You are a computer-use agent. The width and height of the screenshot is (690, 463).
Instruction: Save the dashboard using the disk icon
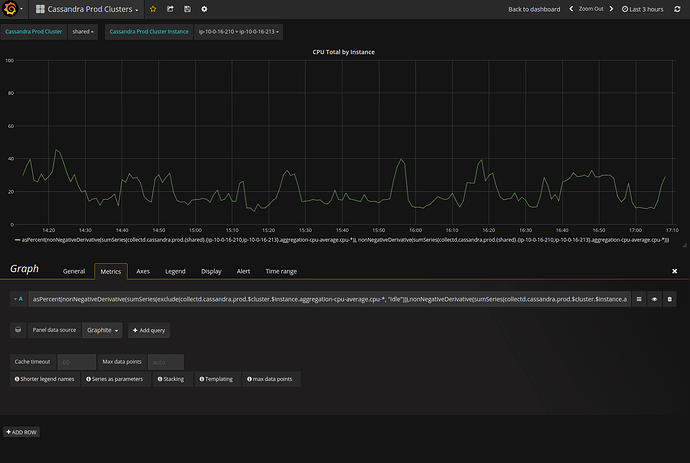point(186,9)
